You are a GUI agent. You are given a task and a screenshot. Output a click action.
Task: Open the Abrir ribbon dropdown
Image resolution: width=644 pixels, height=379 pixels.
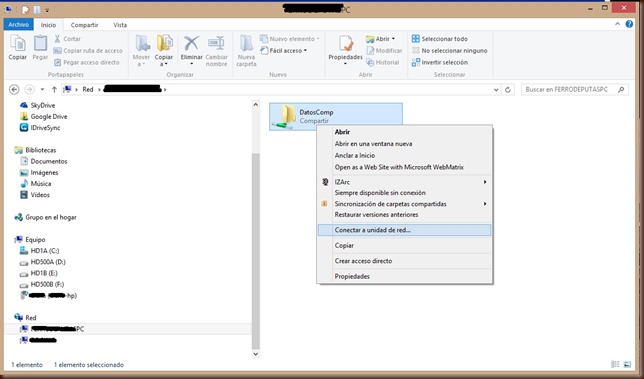pos(380,39)
